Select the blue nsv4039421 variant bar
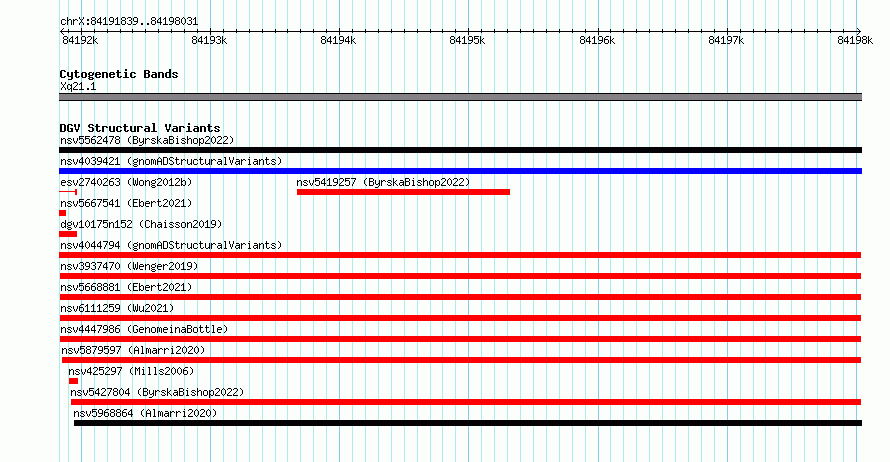This screenshot has width=890, height=462. tap(460, 171)
